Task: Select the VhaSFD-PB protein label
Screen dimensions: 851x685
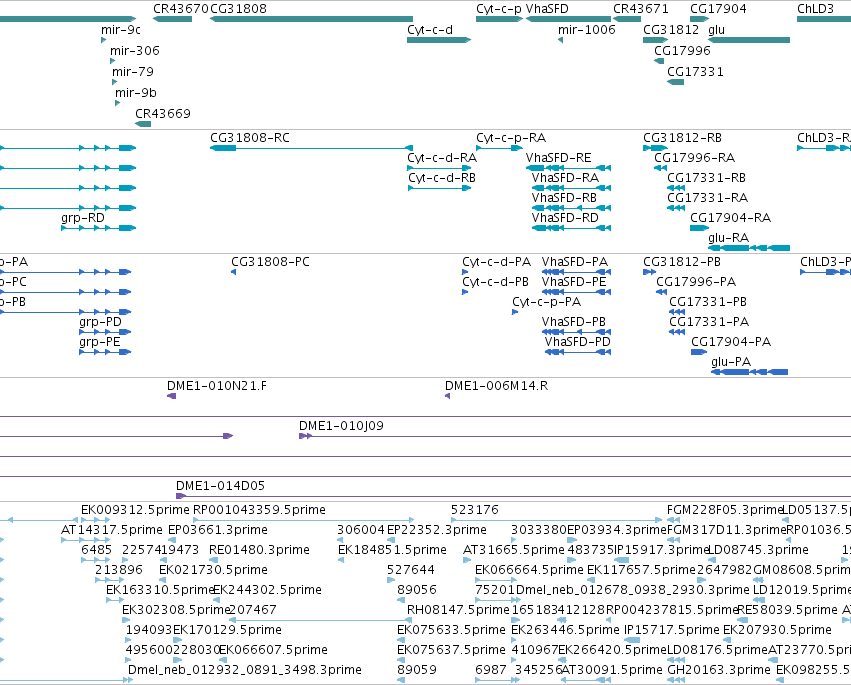Action: coord(574,322)
